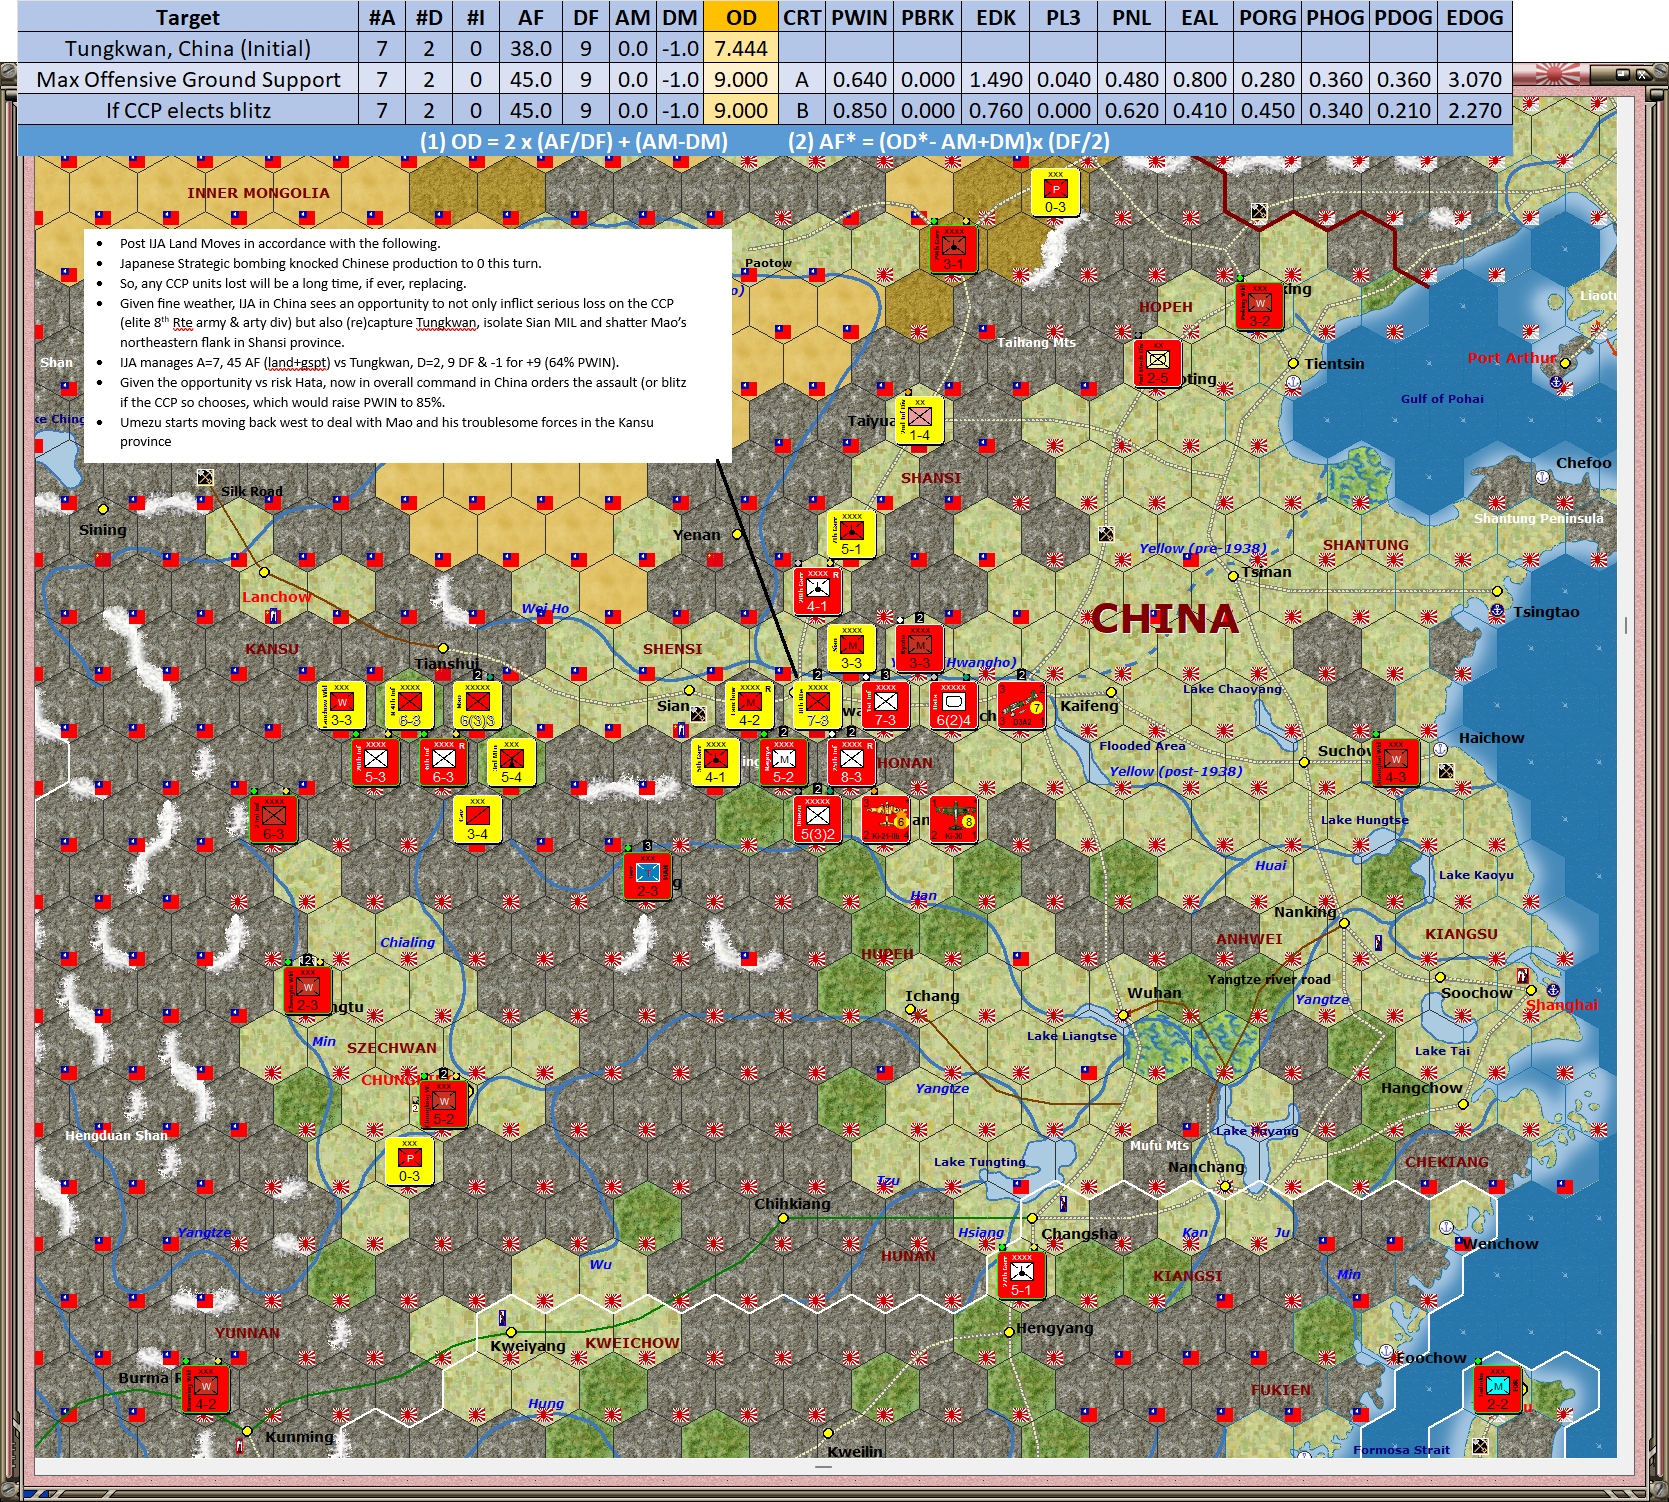
Task: Click the OD column header
Action: tap(741, 17)
